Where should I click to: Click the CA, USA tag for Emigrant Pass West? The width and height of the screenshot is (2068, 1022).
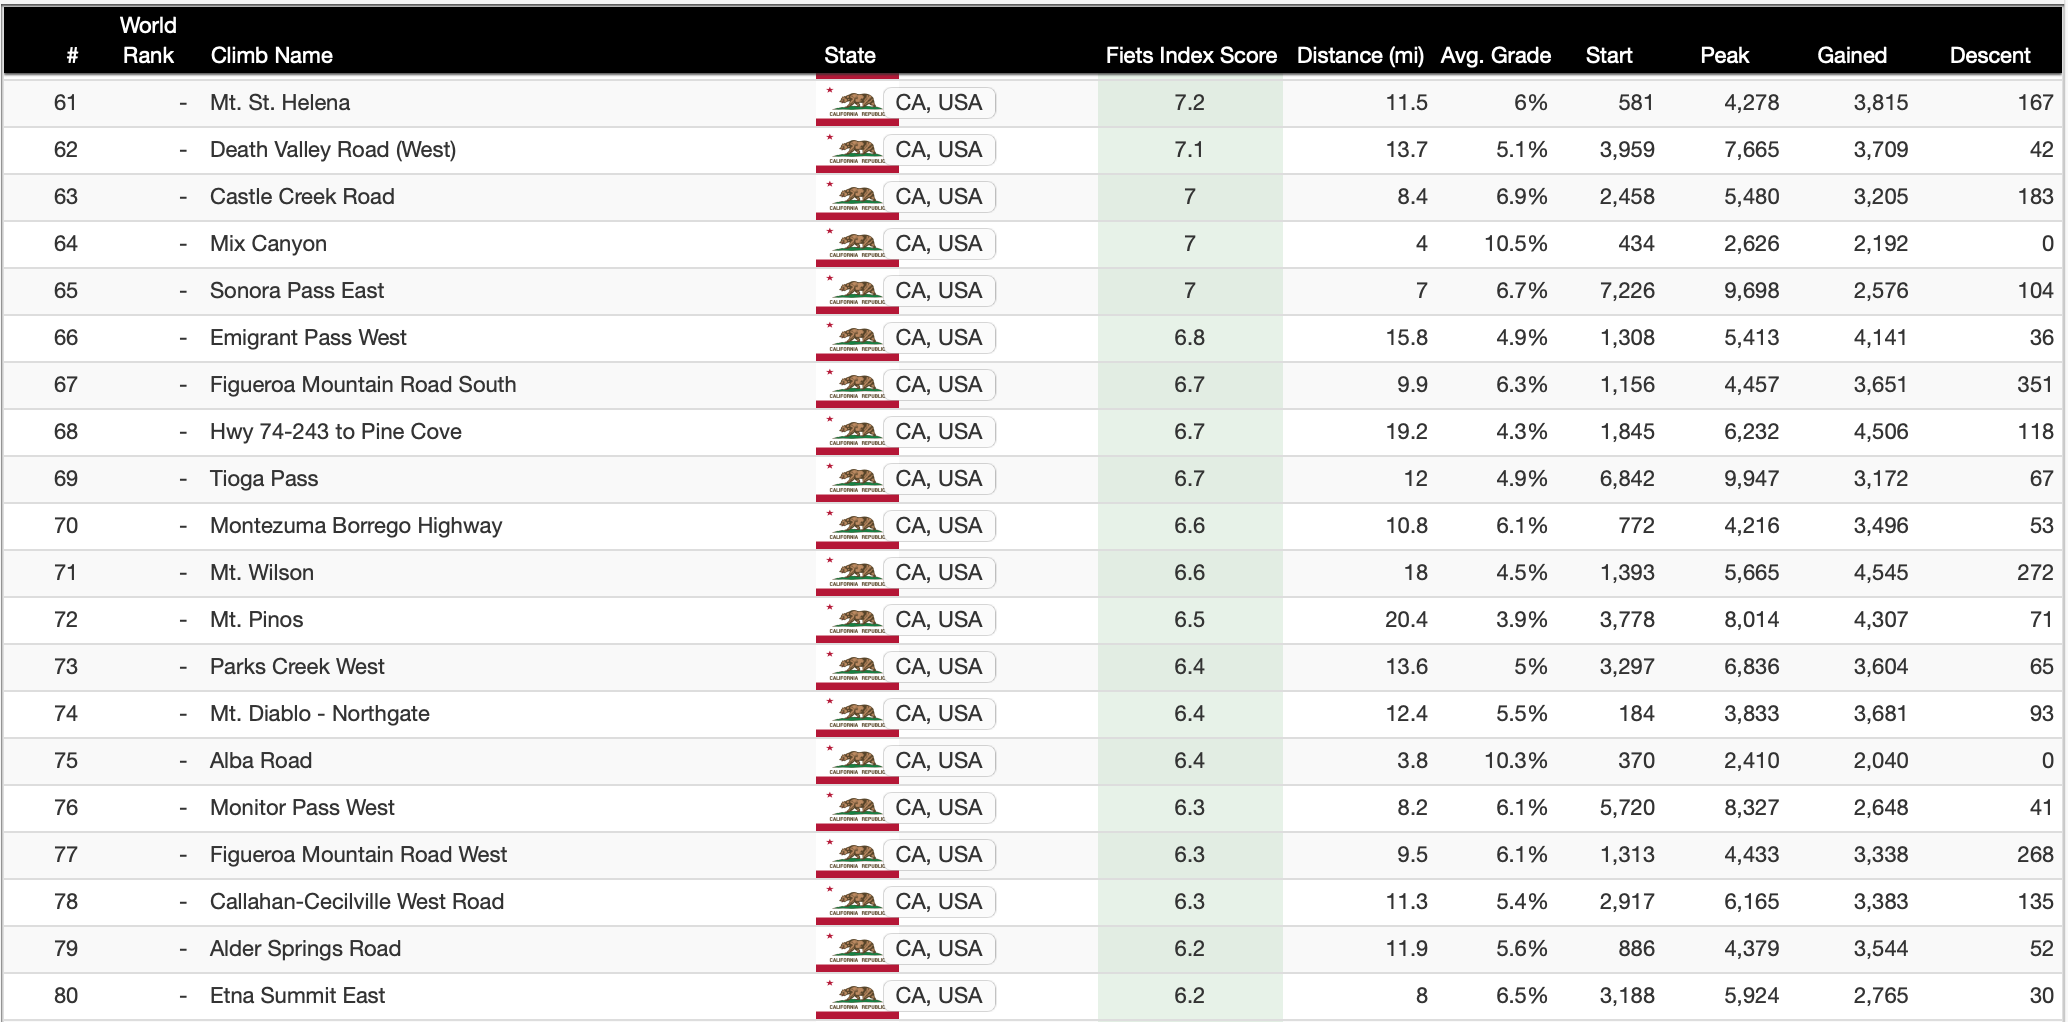click(938, 338)
